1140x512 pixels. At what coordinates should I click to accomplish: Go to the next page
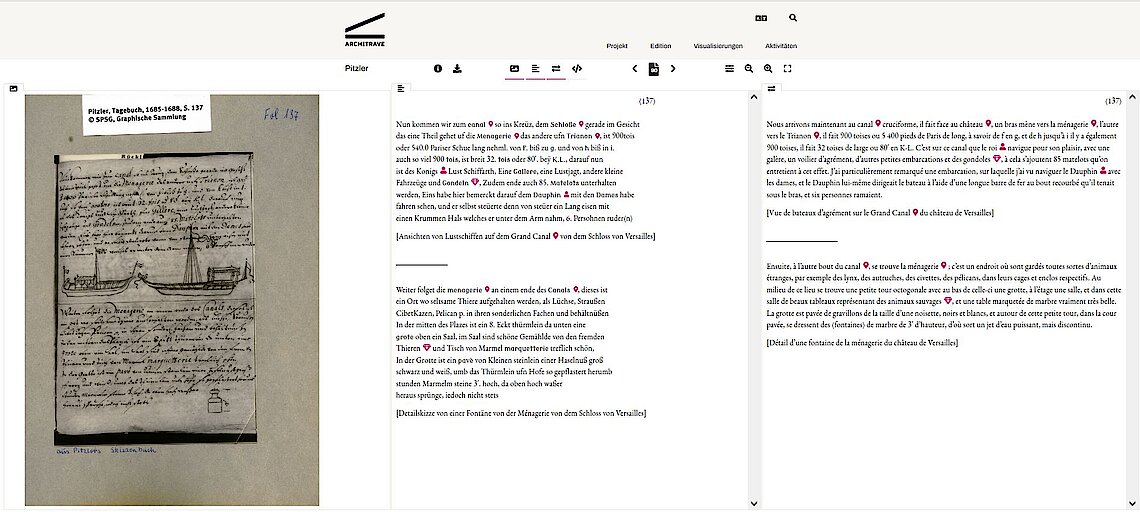coord(673,69)
